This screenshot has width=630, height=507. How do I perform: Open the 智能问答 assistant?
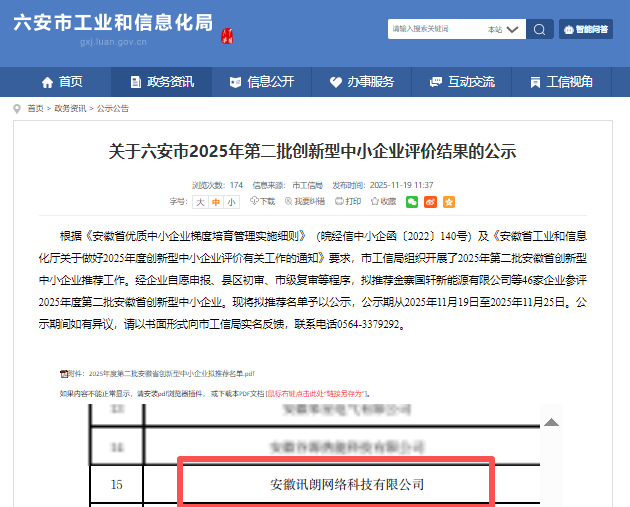[586, 30]
